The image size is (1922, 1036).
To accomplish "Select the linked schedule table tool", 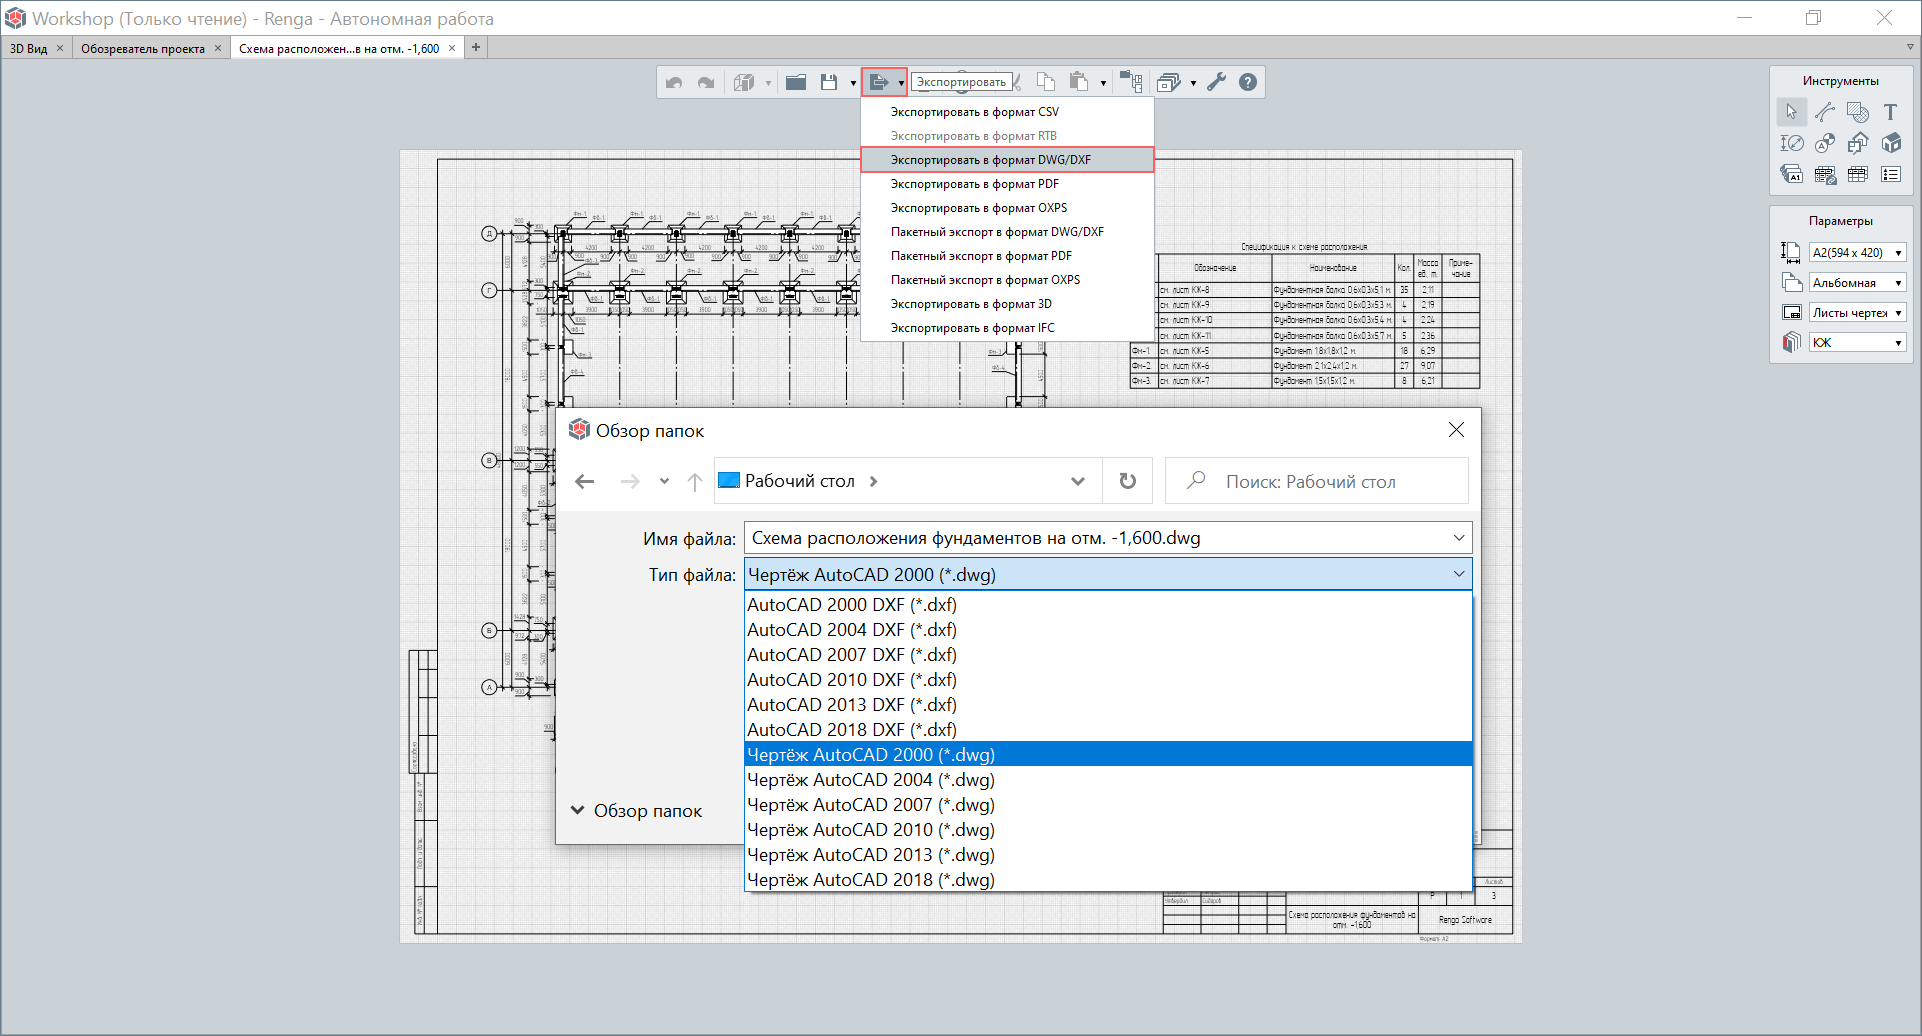I will (x=1825, y=174).
